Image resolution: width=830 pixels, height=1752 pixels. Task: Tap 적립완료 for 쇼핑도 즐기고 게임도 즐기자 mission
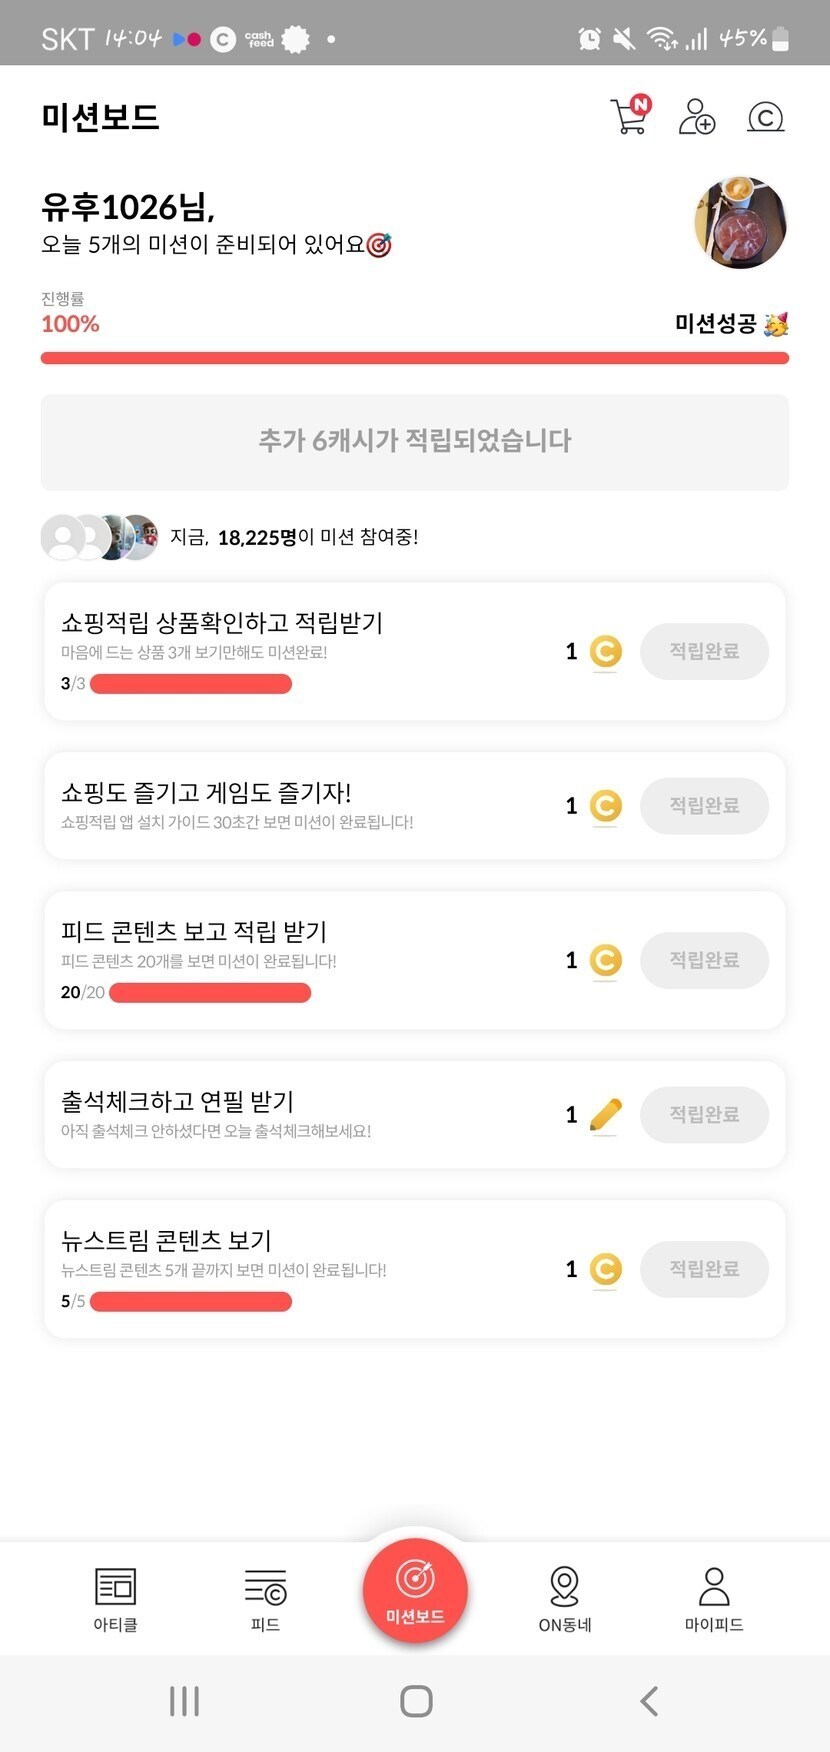[x=704, y=806]
